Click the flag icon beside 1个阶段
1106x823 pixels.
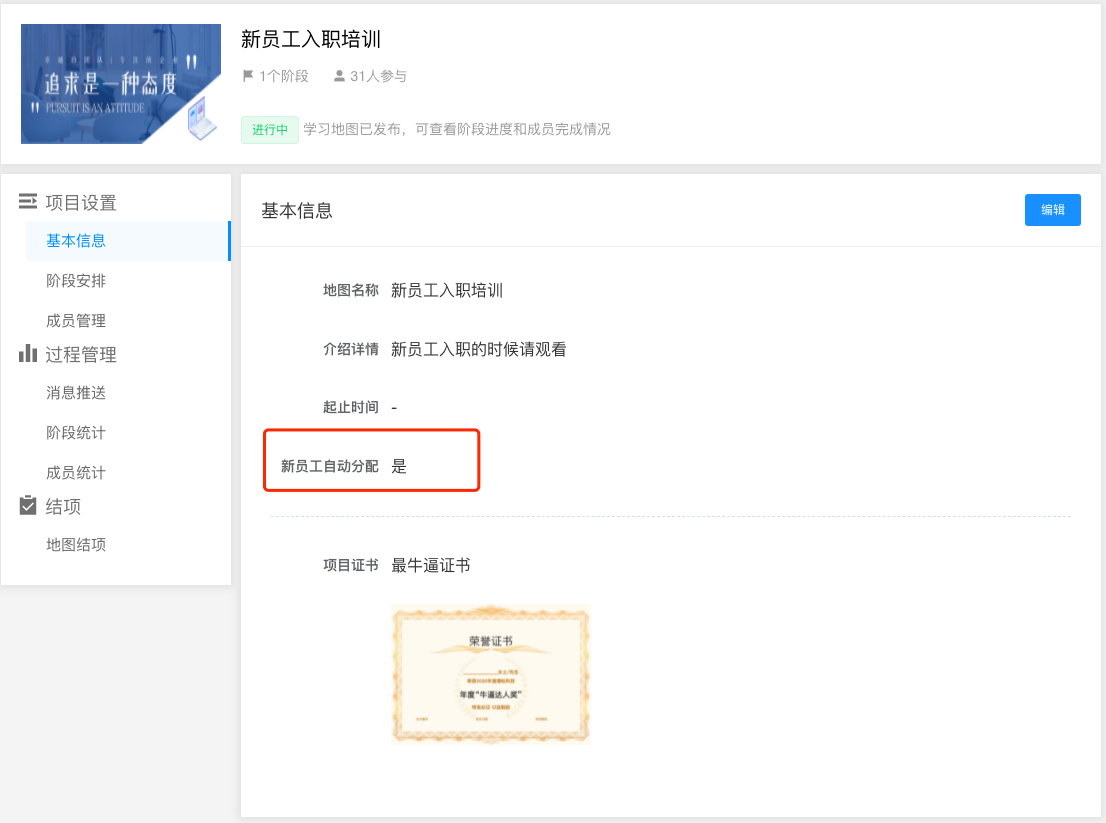(x=248, y=75)
